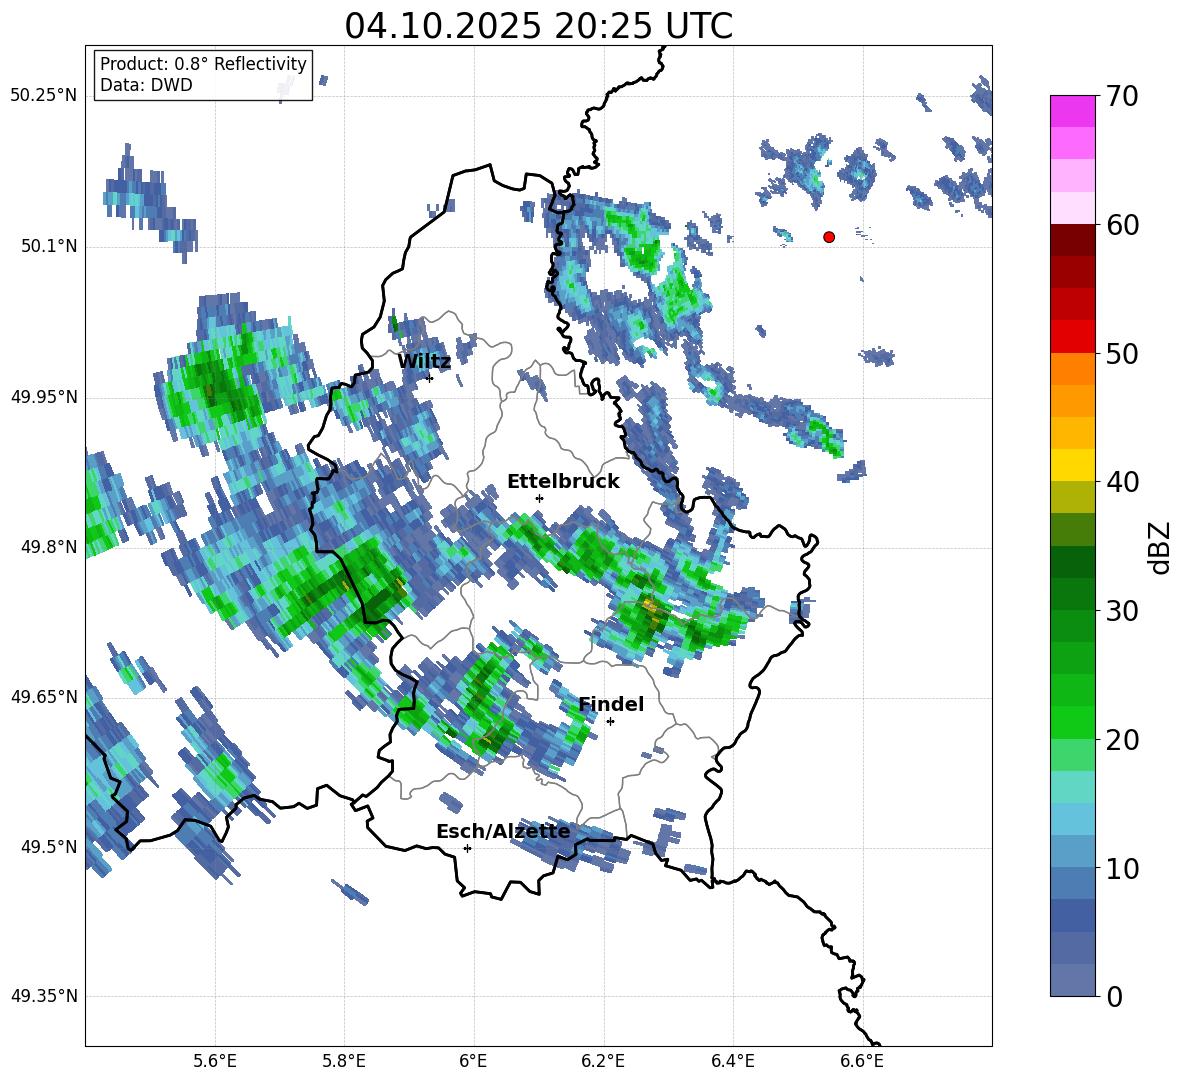Image resolution: width=1184 pixels, height=1081 pixels.
Task: Click the cross marker at Wiltz
Action: coord(429,378)
